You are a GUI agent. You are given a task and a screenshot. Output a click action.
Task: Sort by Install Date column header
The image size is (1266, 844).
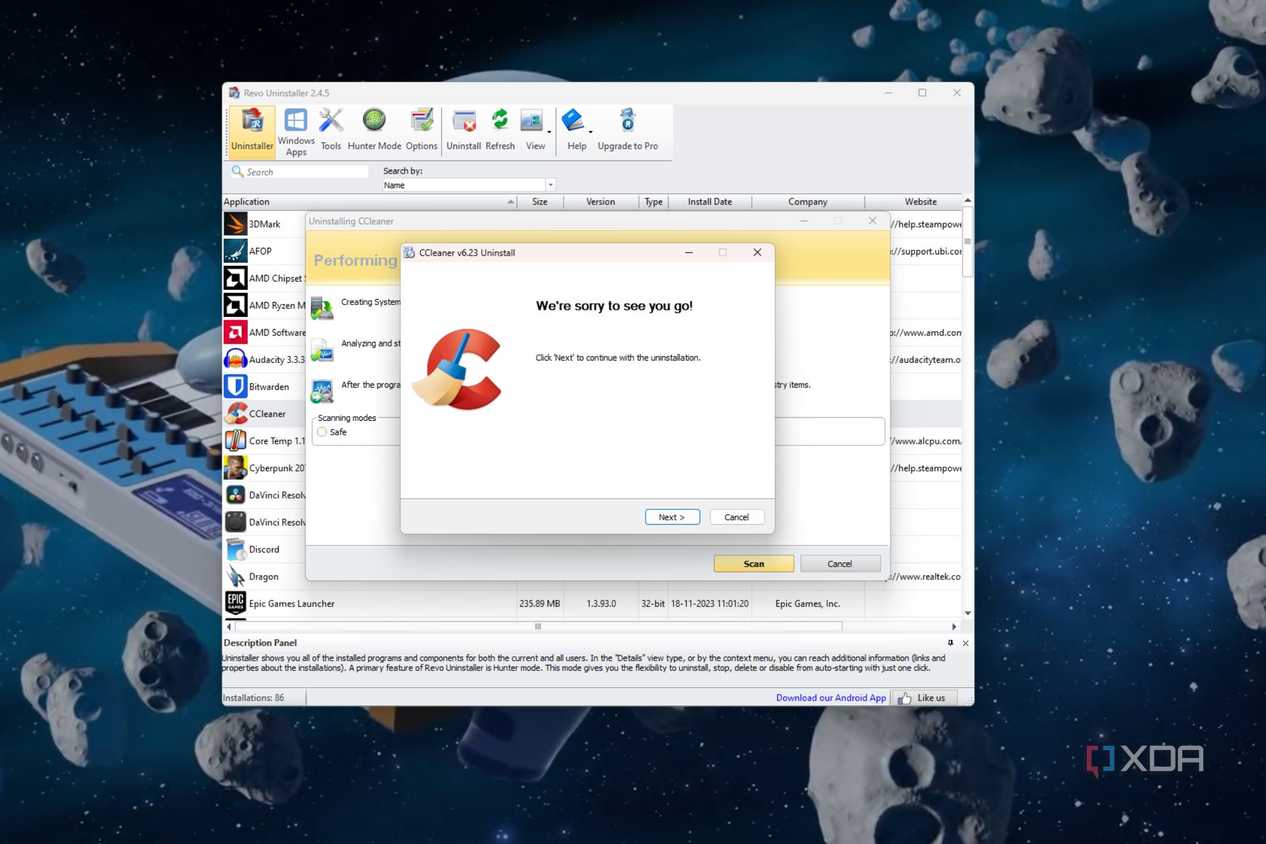point(709,202)
